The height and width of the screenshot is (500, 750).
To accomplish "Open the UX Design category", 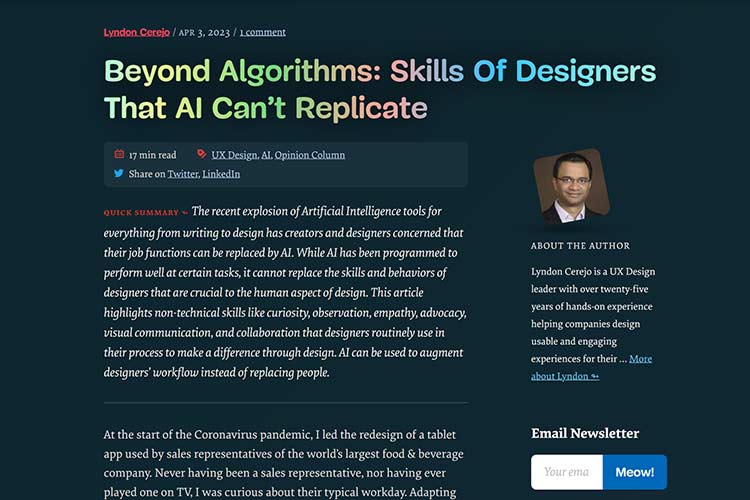I will (234, 155).
